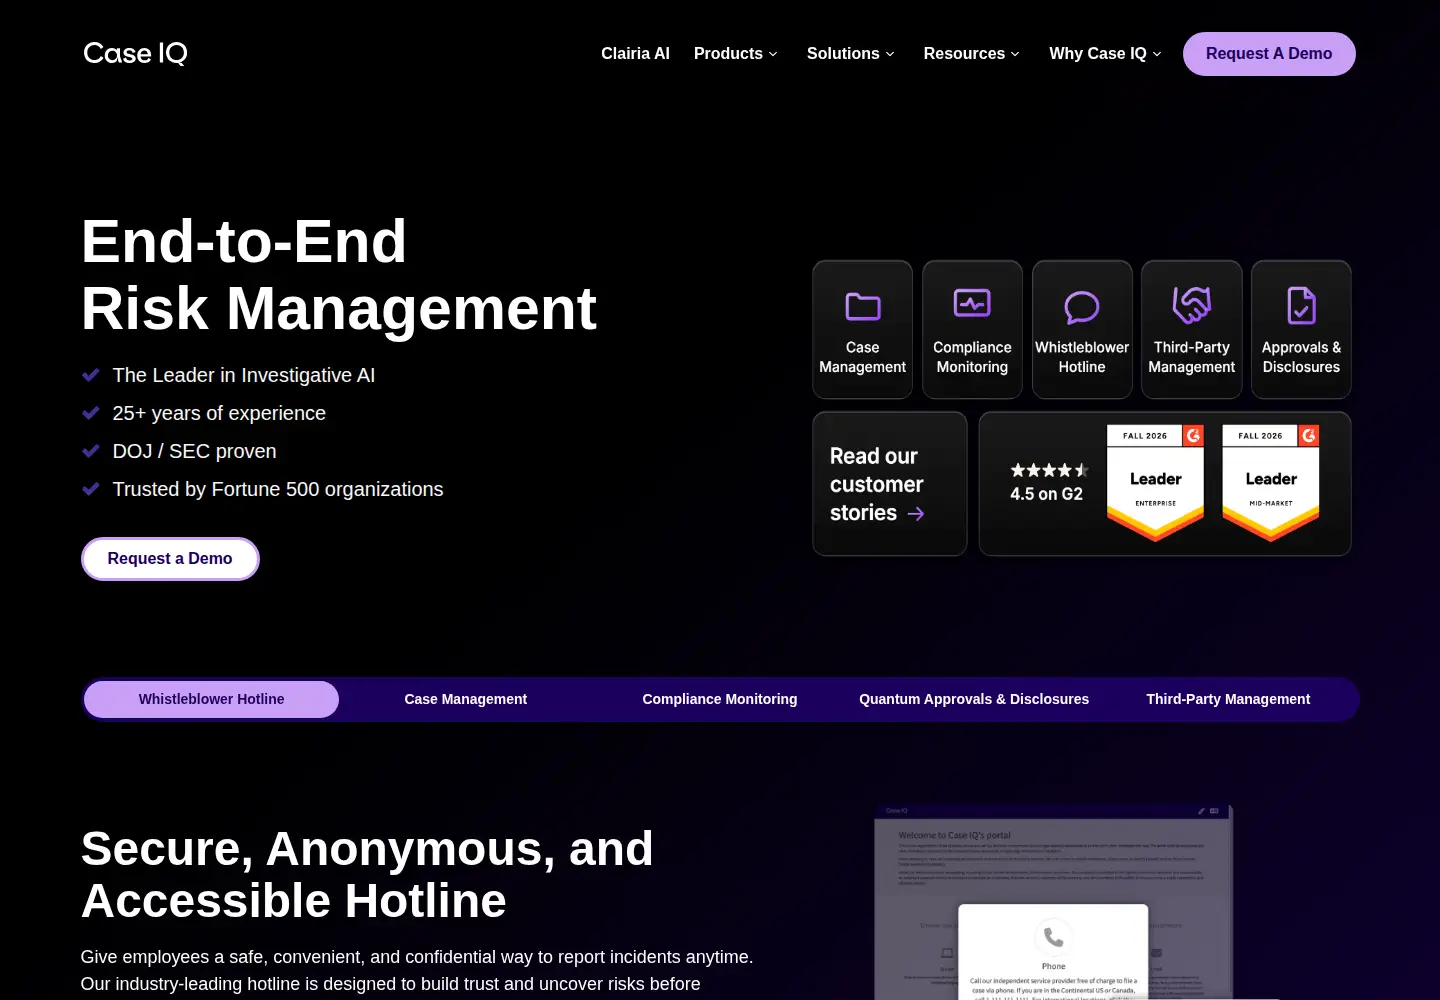Screen dimensions: 1440x1000
Task: Click 'End-to-End Risk Management' heading
Action: pyautogui.click(x=339, y=274)
